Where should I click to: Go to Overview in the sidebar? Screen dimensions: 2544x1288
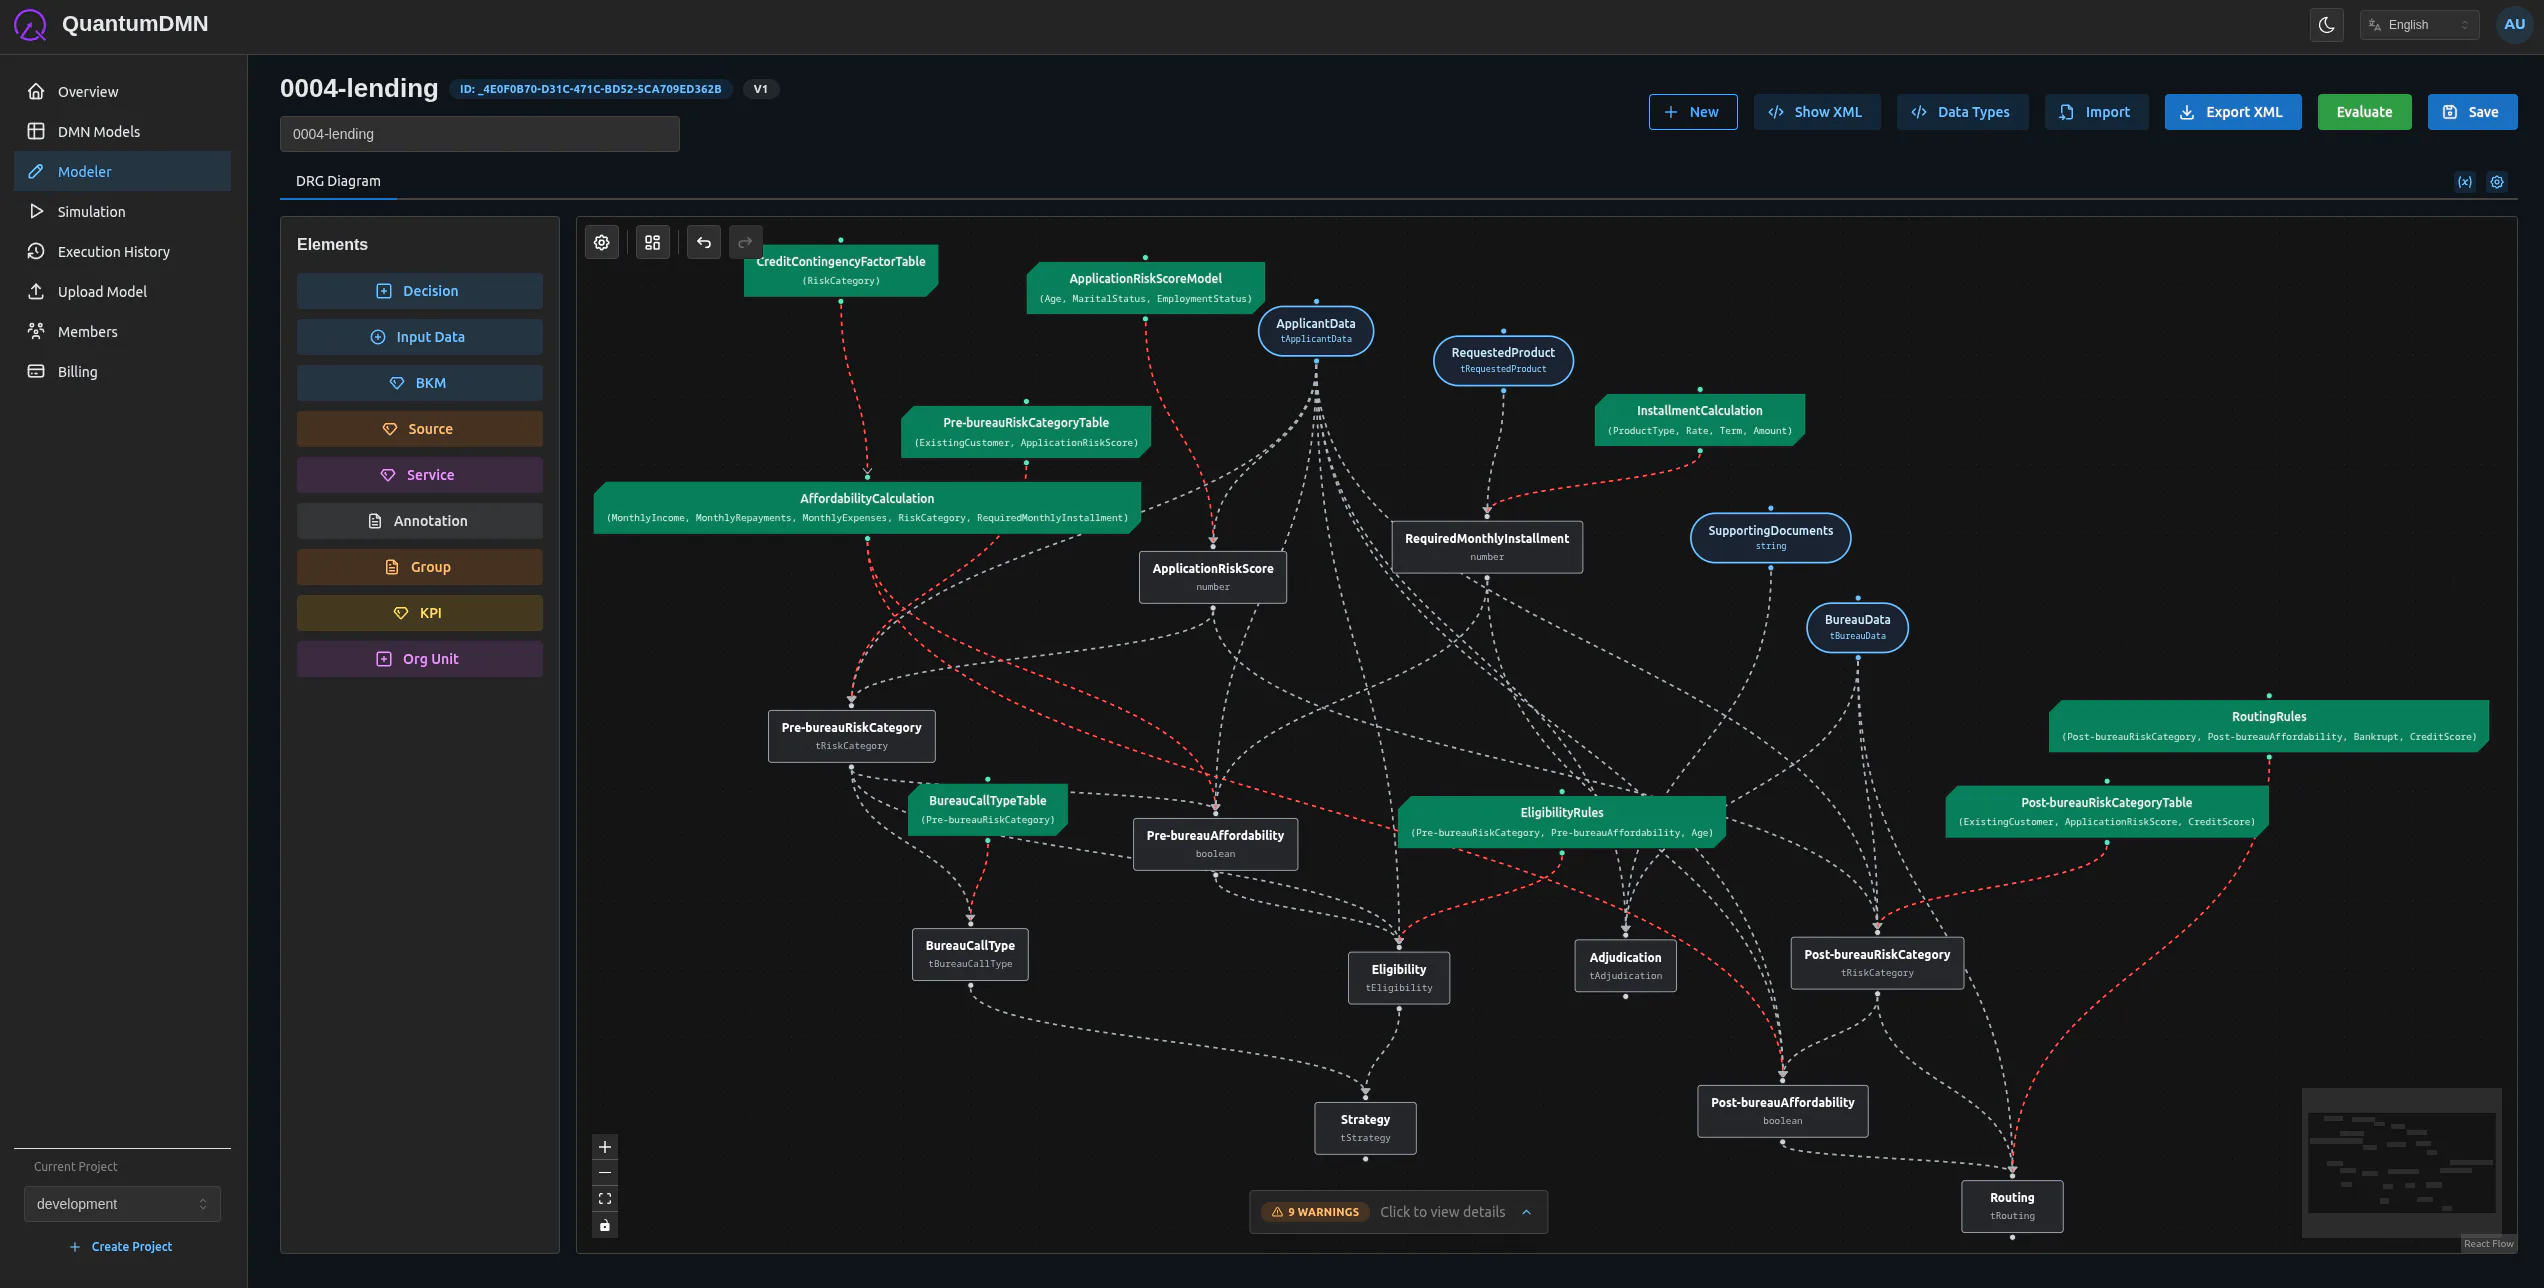[122, 91]
